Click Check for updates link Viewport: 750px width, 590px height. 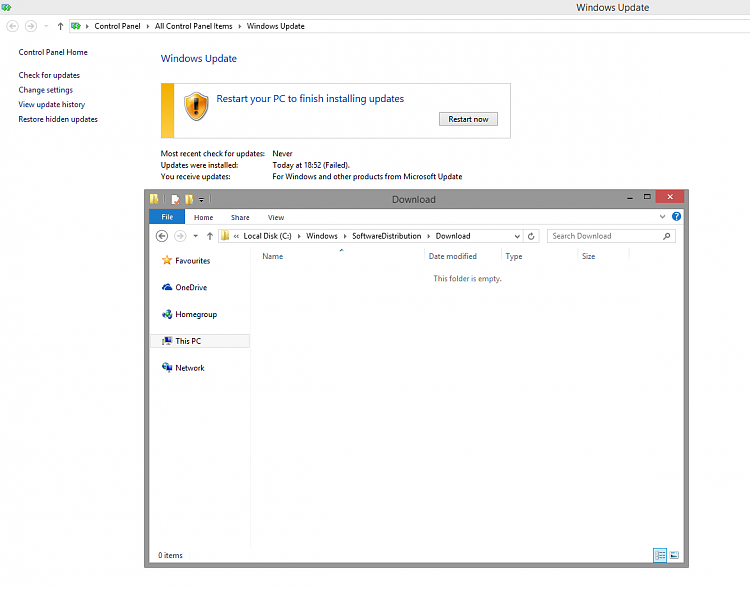(x=49, y=75)
